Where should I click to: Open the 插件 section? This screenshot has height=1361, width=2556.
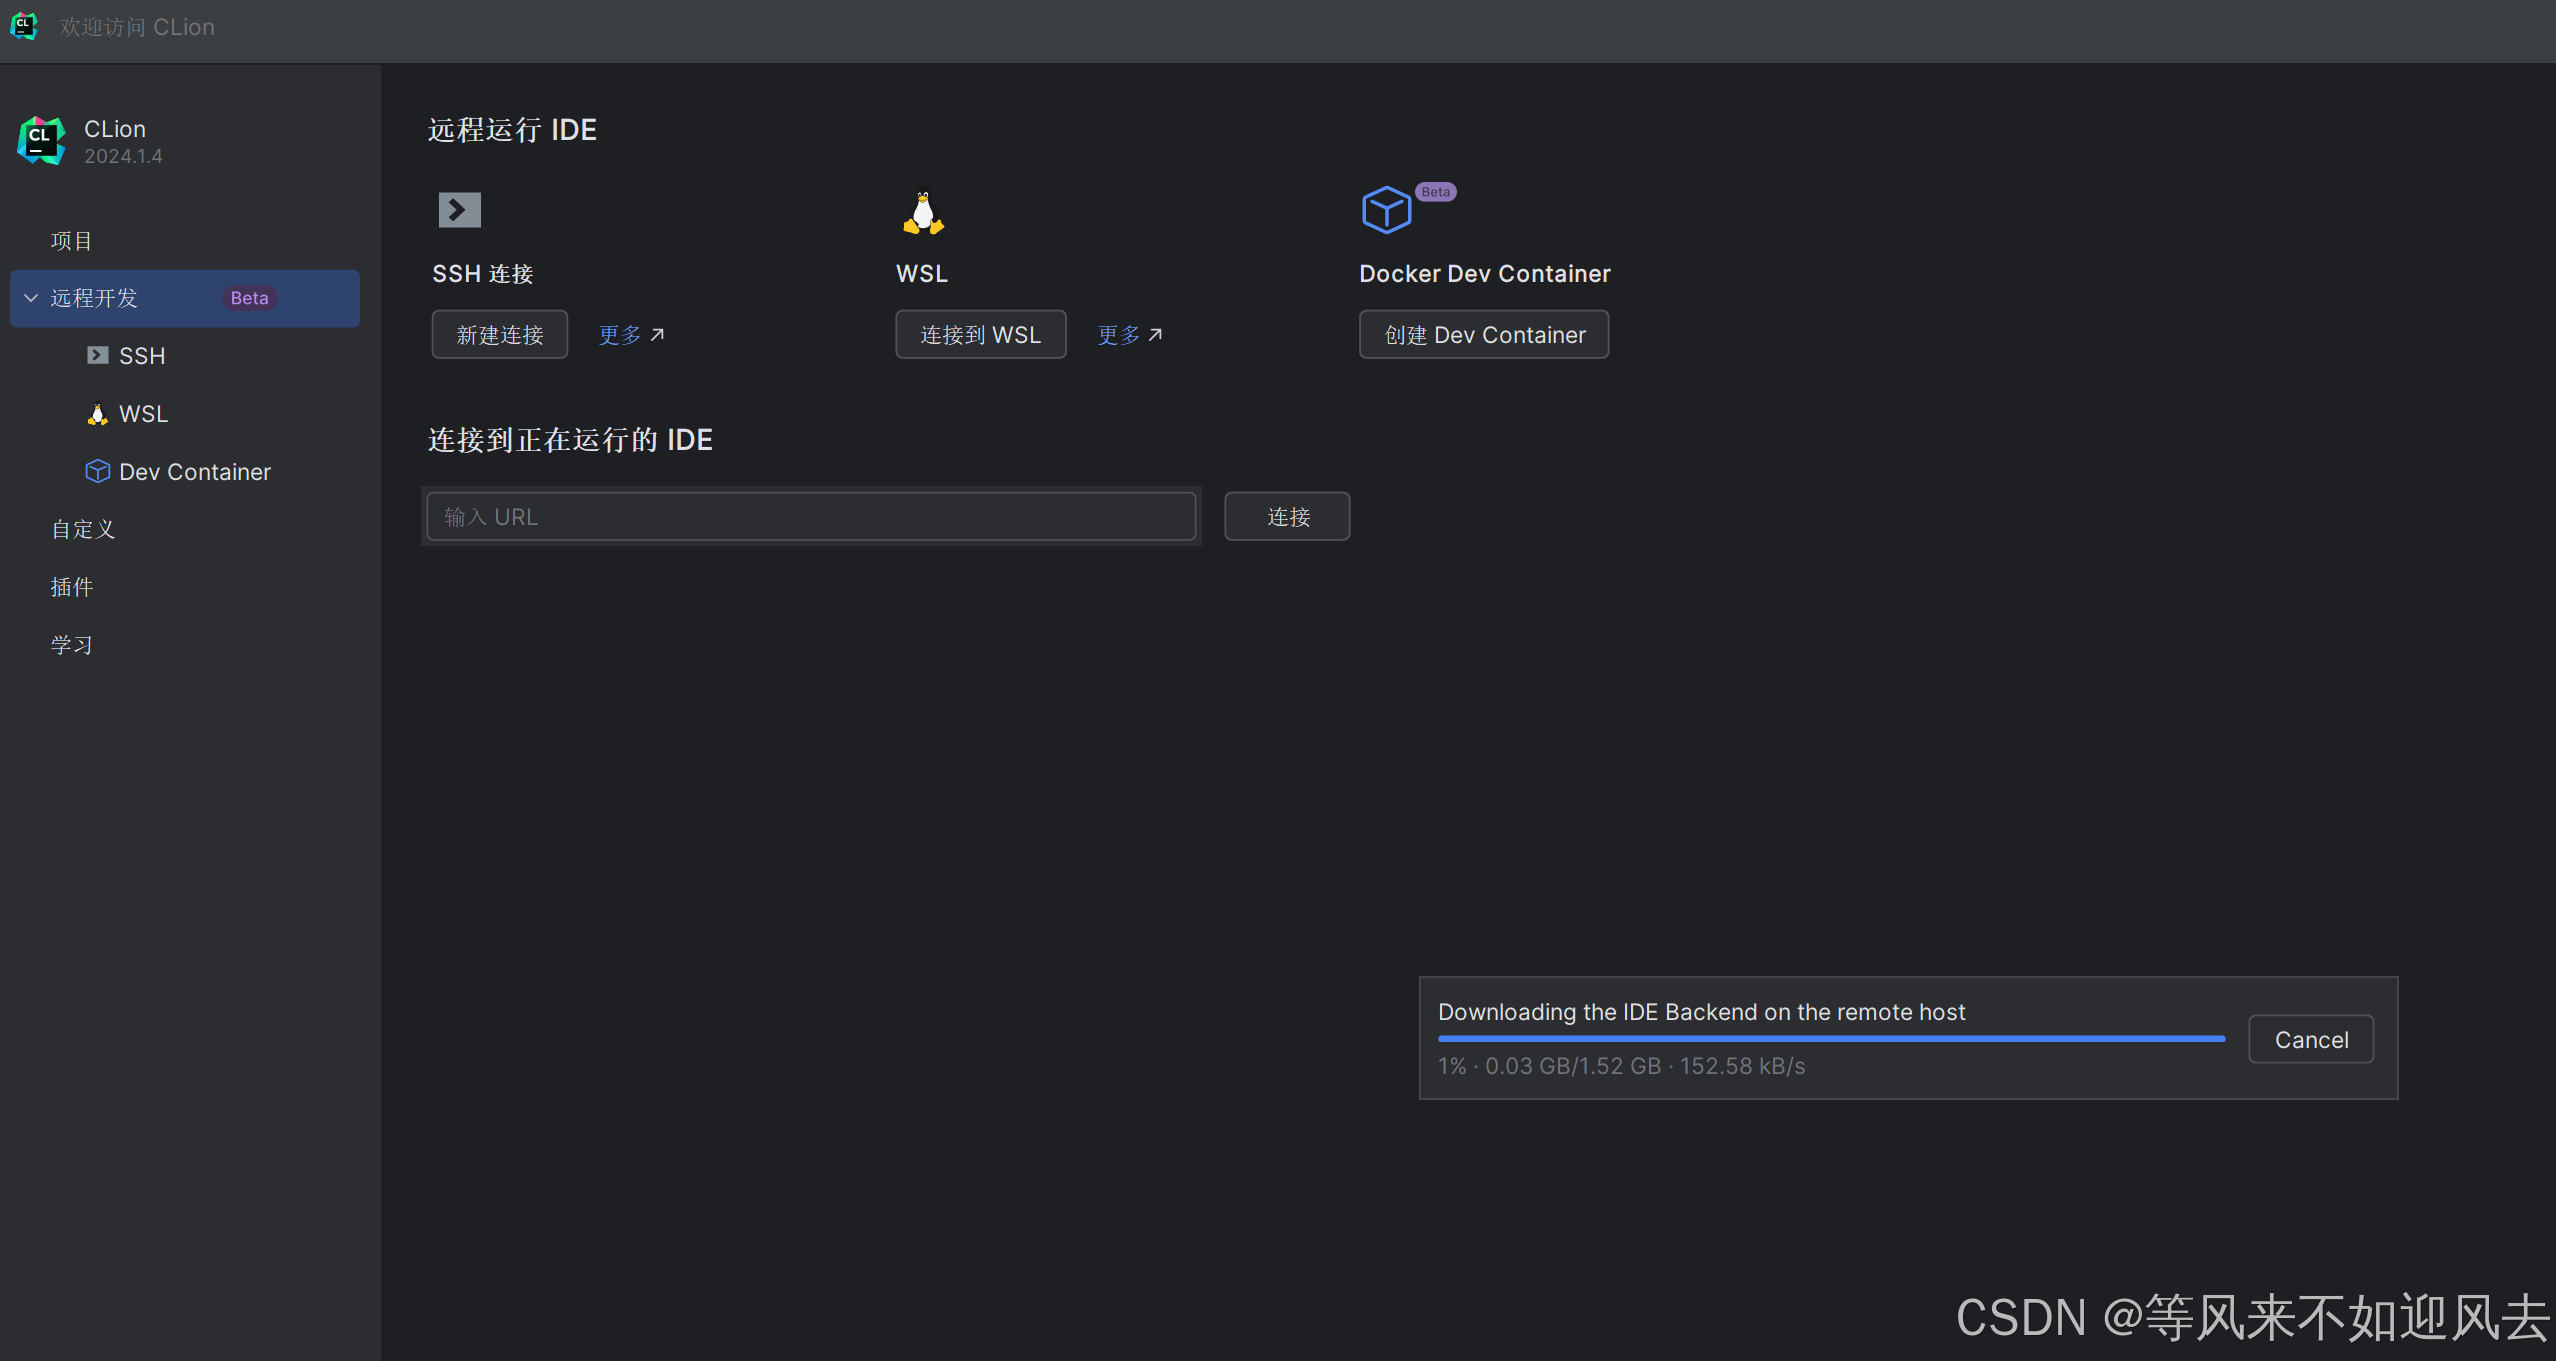72,587
